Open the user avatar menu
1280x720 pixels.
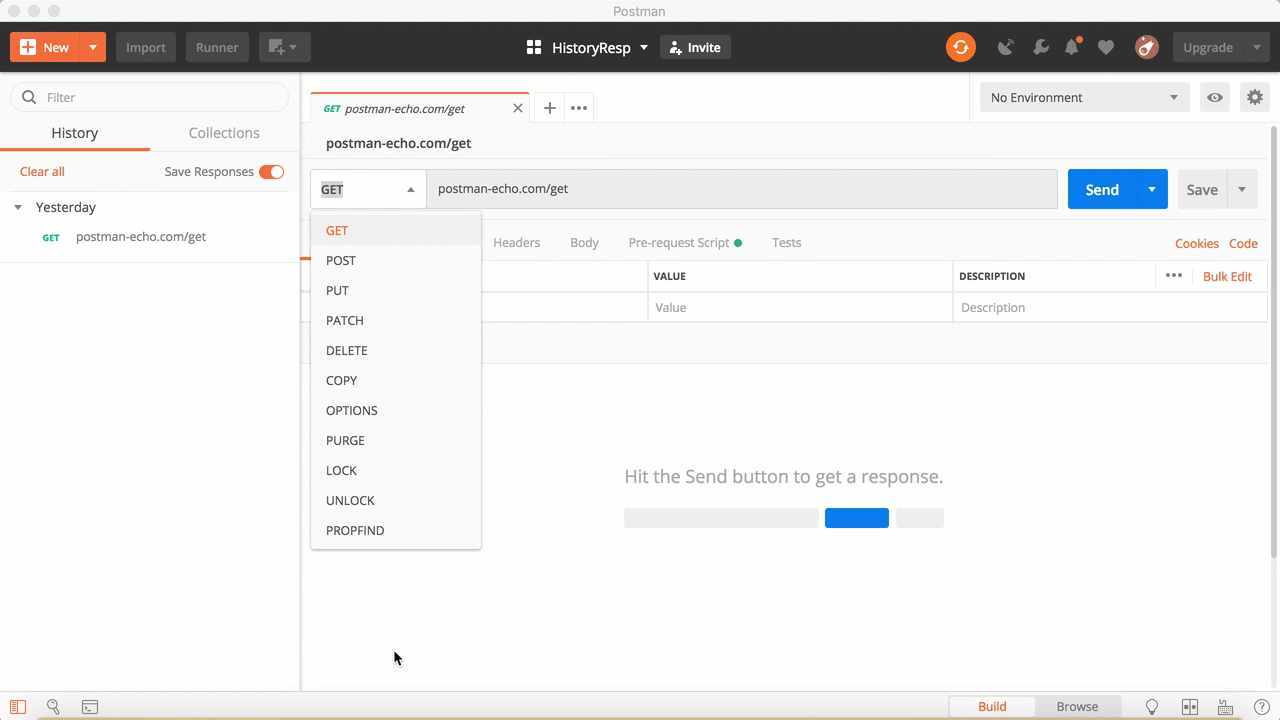tap(1146, 47)
